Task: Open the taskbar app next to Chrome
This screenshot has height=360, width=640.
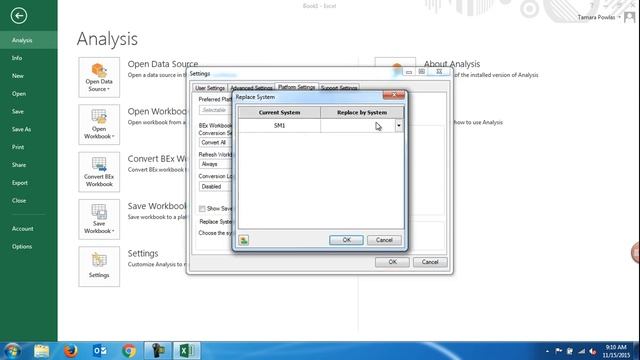Action: tap(158, 351)
